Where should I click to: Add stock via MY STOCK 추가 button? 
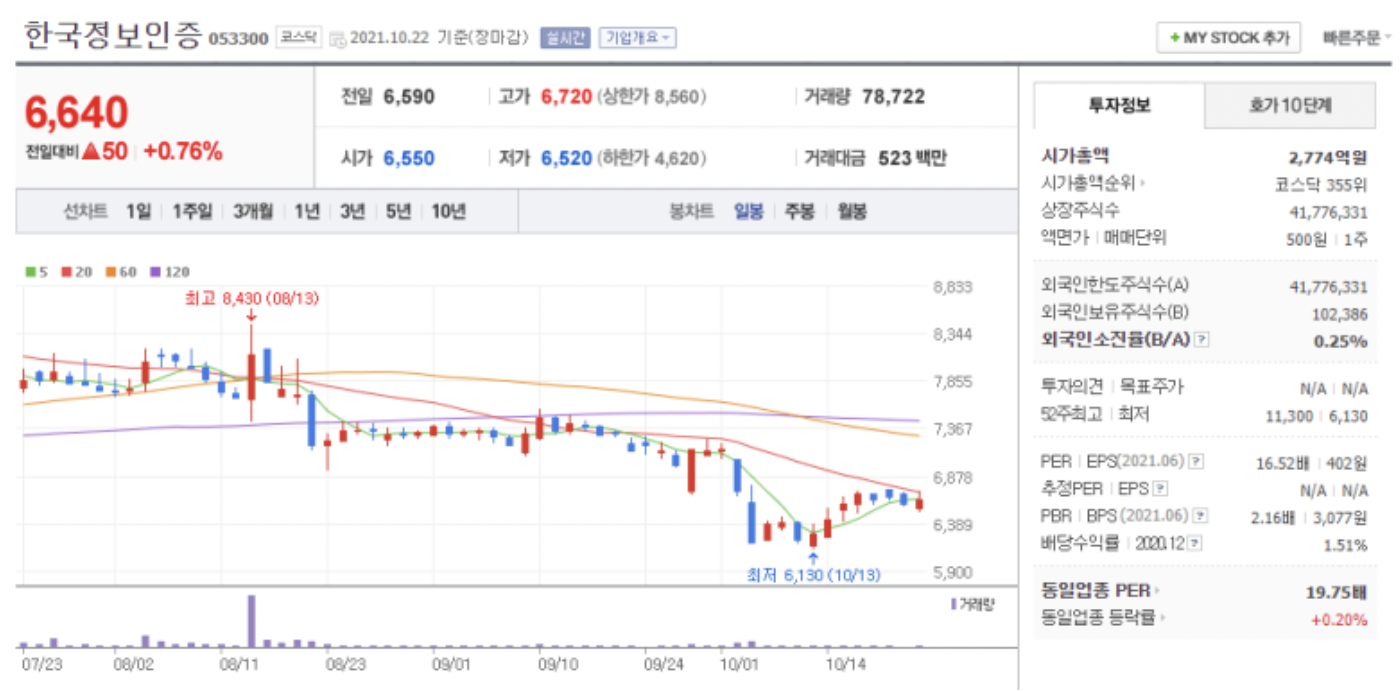1229,38
